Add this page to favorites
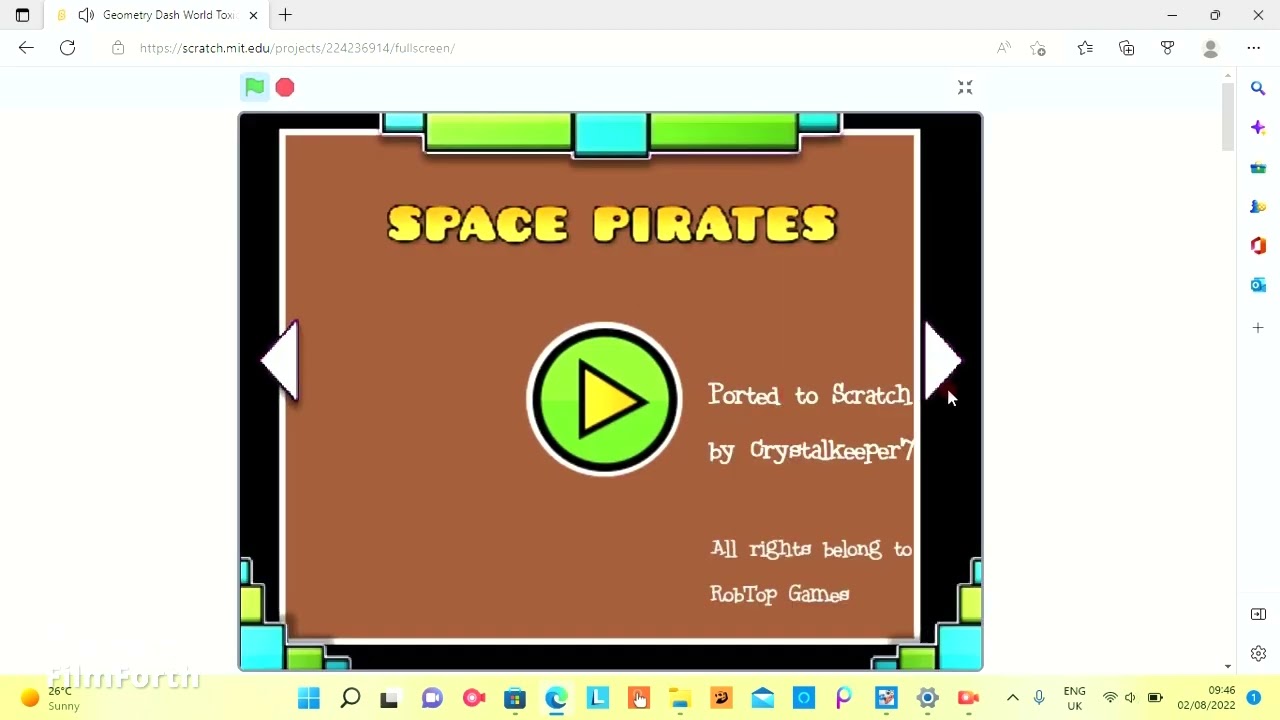Viewport: 1280px width, 720px height. point(1038,48)
